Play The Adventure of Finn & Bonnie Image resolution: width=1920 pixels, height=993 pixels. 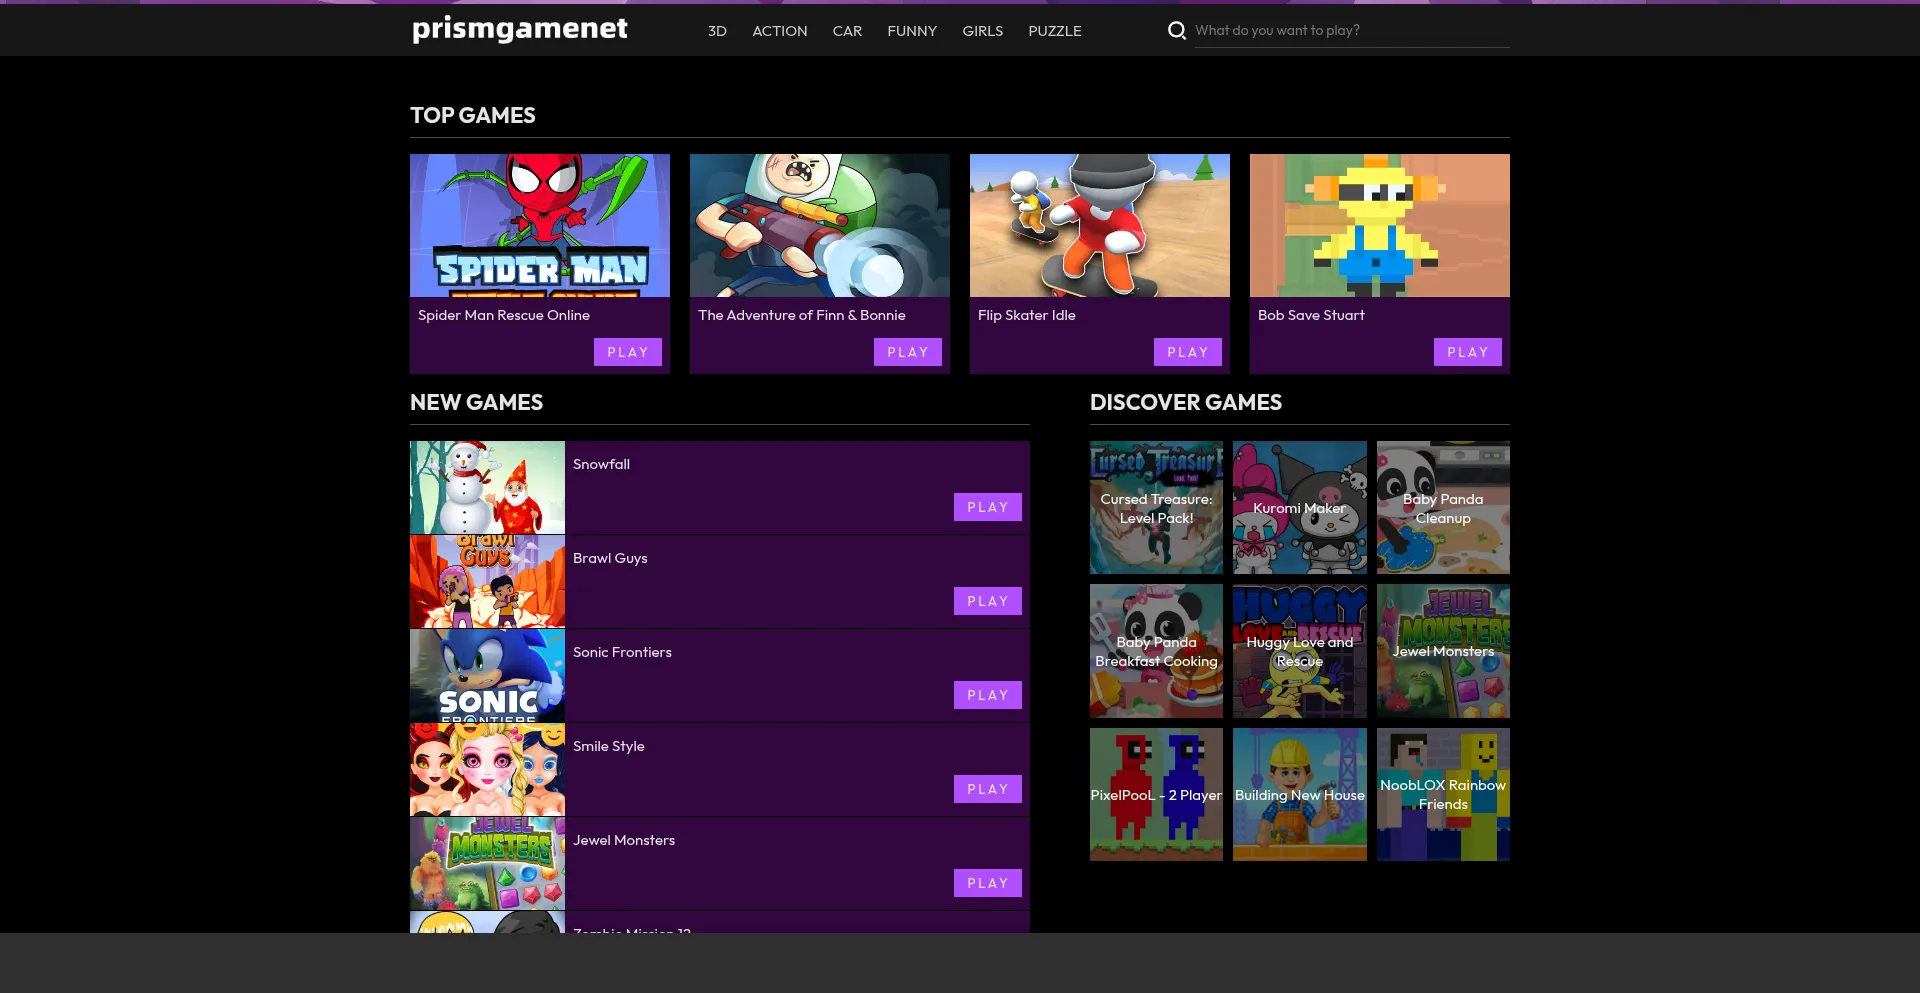908,352
